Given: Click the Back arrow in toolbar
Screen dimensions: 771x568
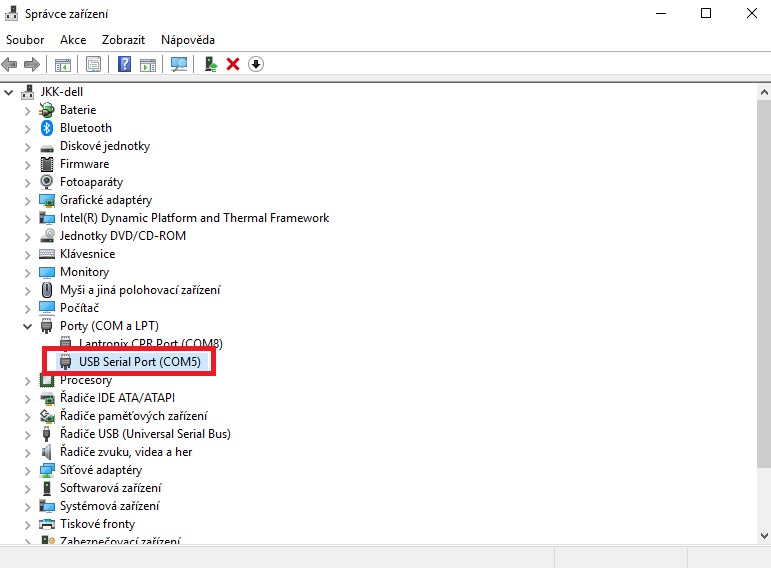Looking at the screenshot, I should click(x=10, y=64).
